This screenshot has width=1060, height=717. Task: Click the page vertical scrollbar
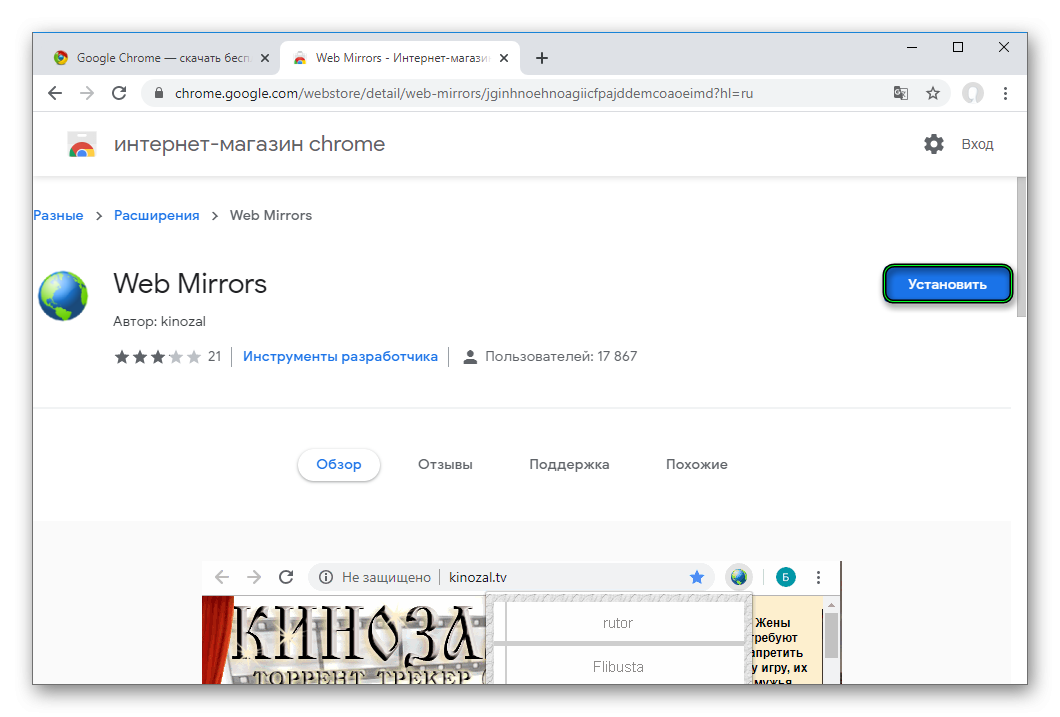[1021, 247]
